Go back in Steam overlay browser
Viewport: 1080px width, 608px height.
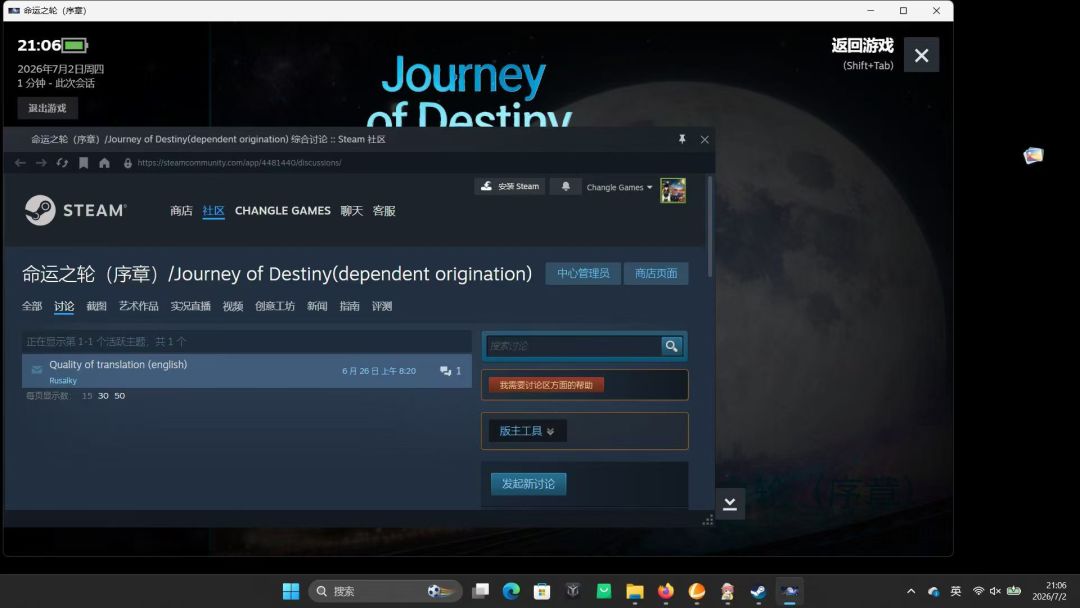[20, 163]
